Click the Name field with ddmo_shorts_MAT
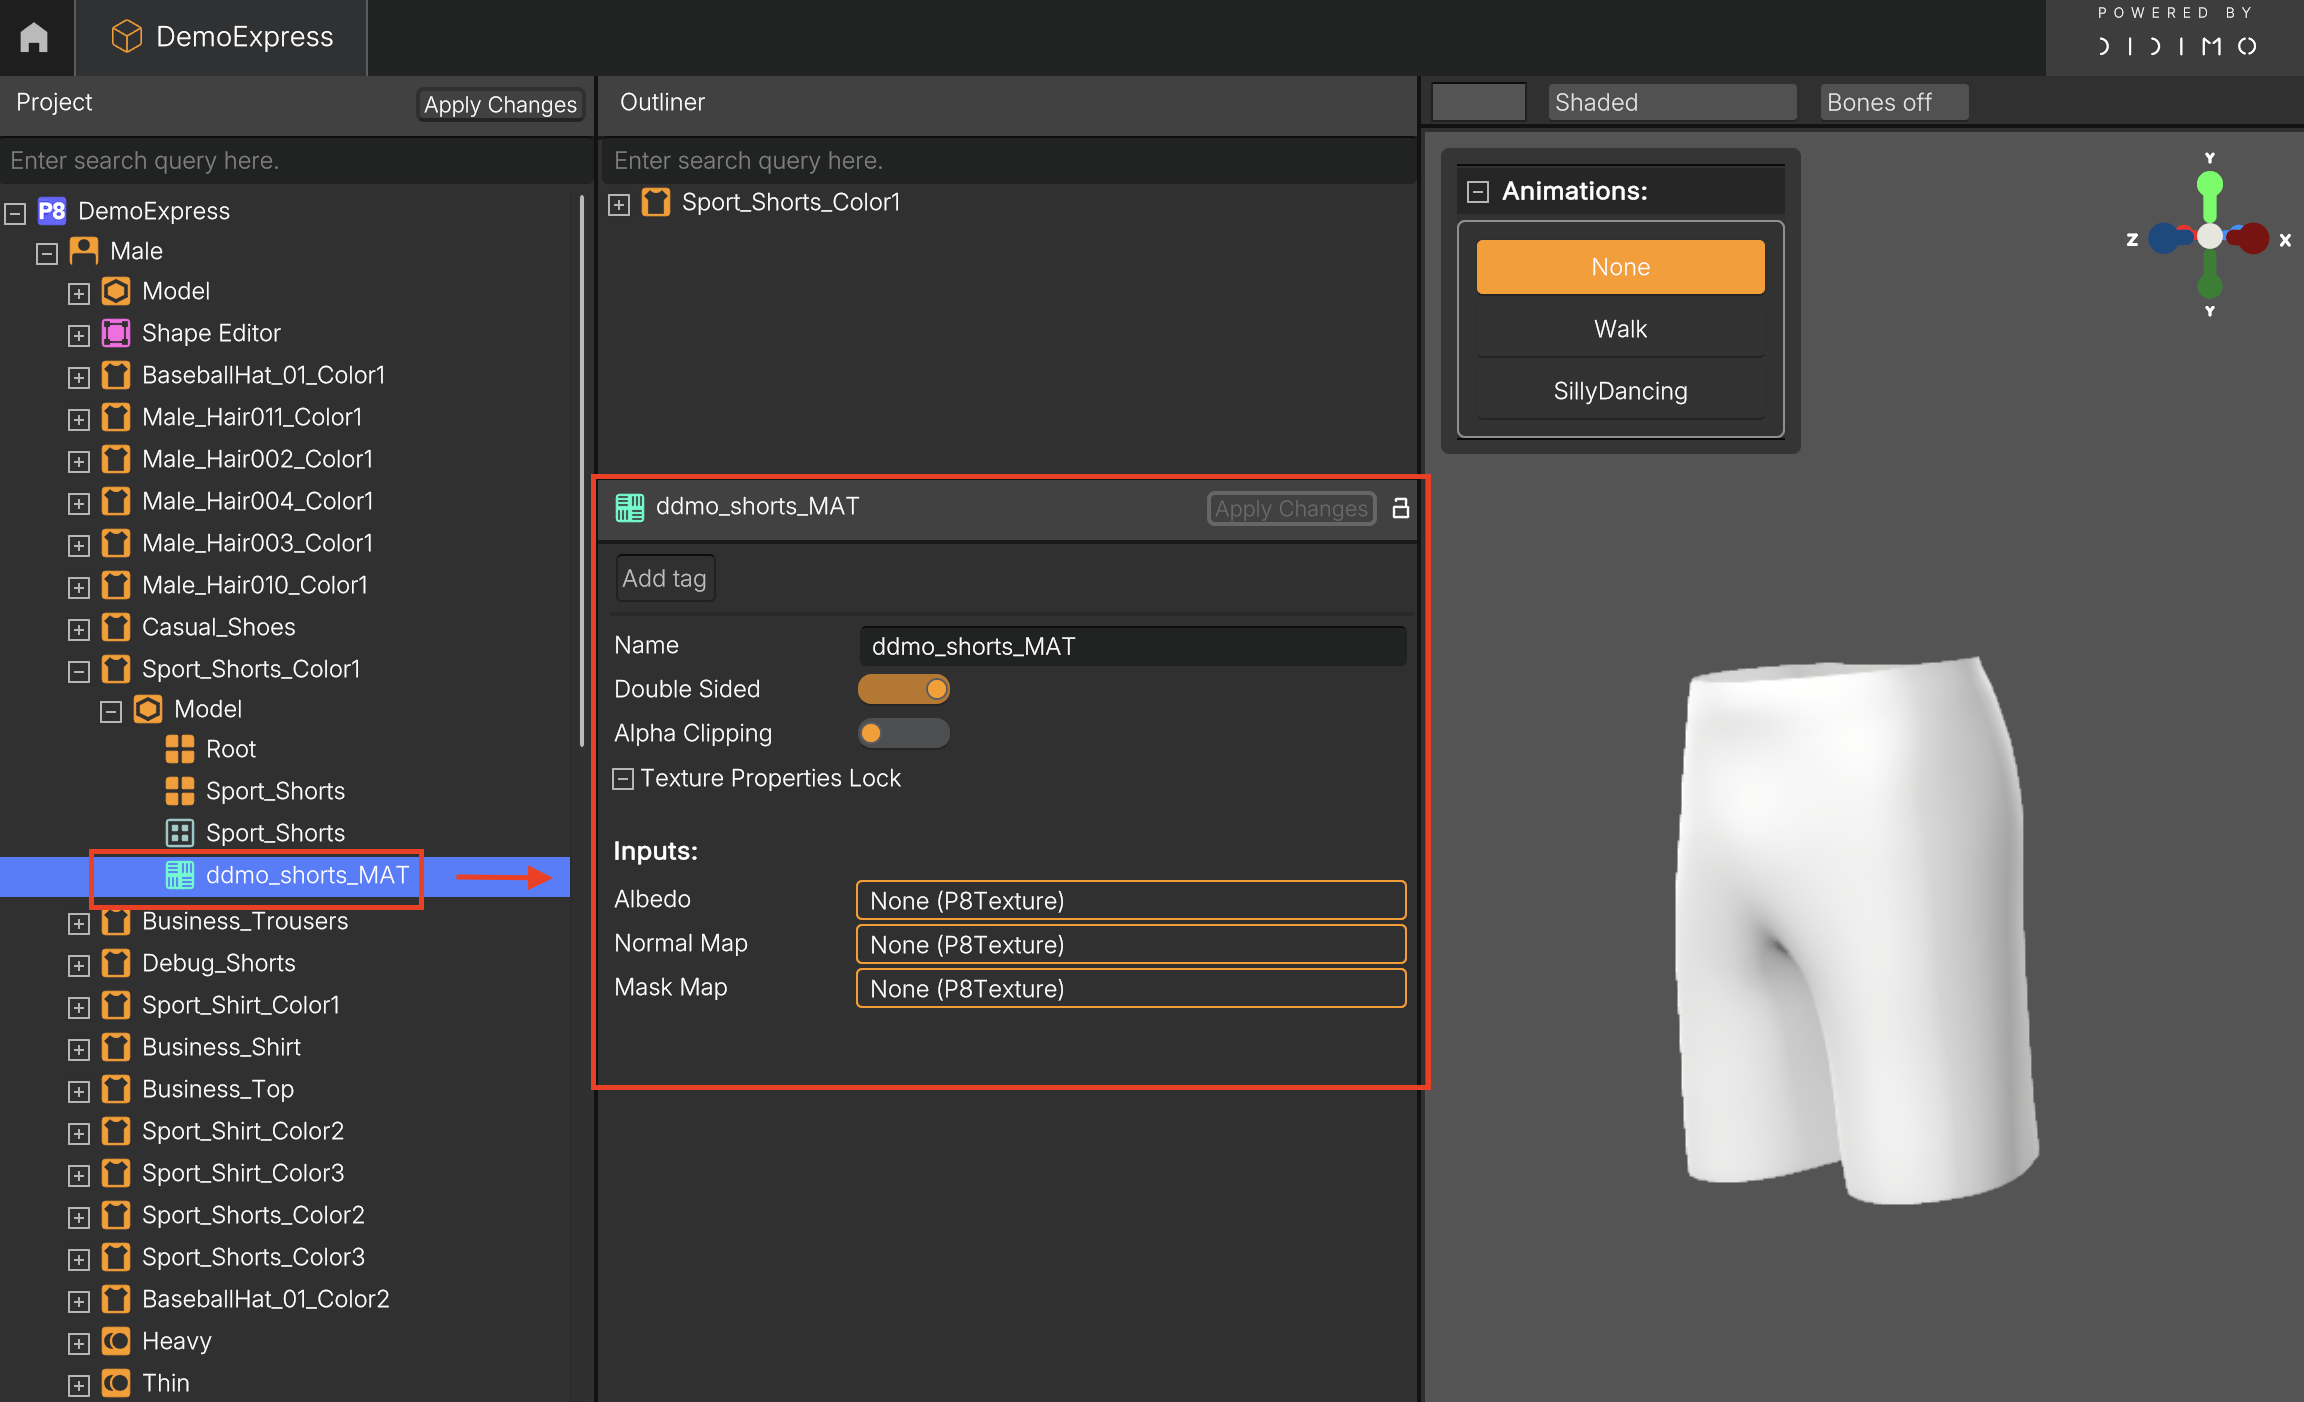This screenshot has height=1402, width=2304. coord(1132,646)
